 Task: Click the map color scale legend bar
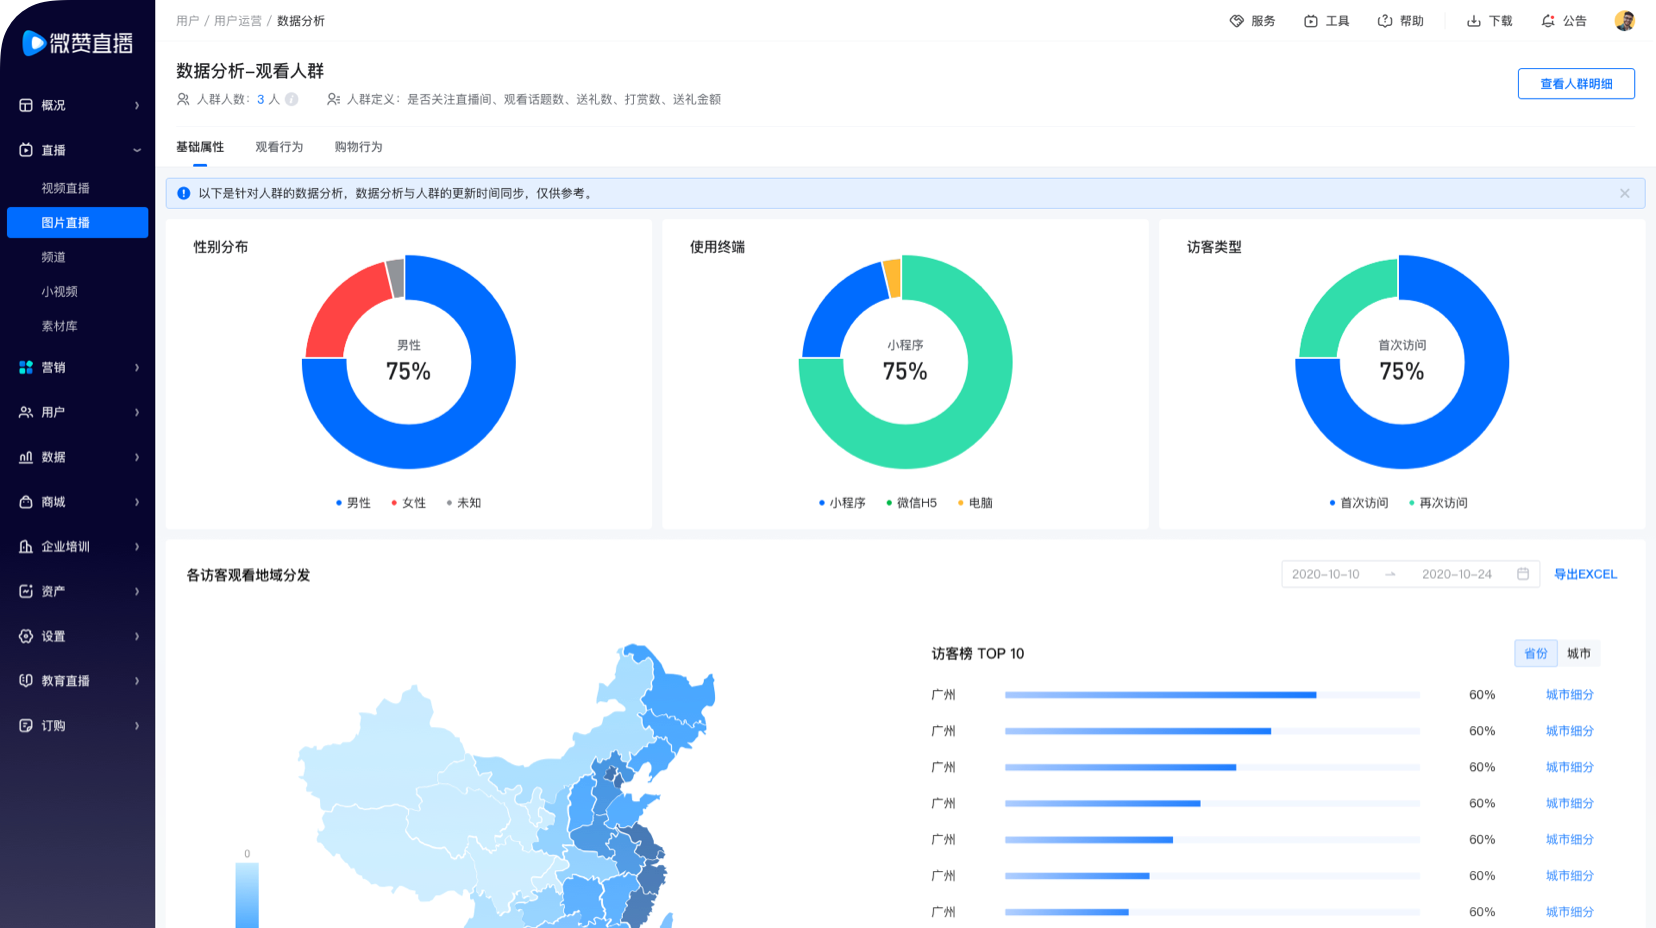pos(247,894)
